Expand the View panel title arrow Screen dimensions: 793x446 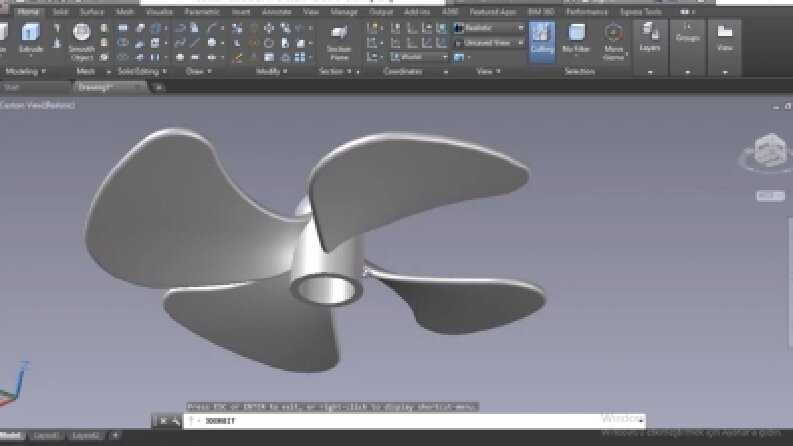coord(498,71)
